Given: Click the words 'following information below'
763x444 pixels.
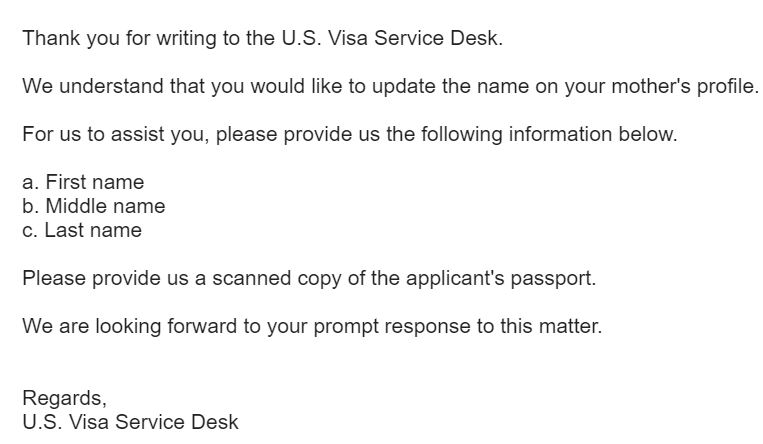Looking at the screenshot, I should pyautogui.click(x=549, y=135).
